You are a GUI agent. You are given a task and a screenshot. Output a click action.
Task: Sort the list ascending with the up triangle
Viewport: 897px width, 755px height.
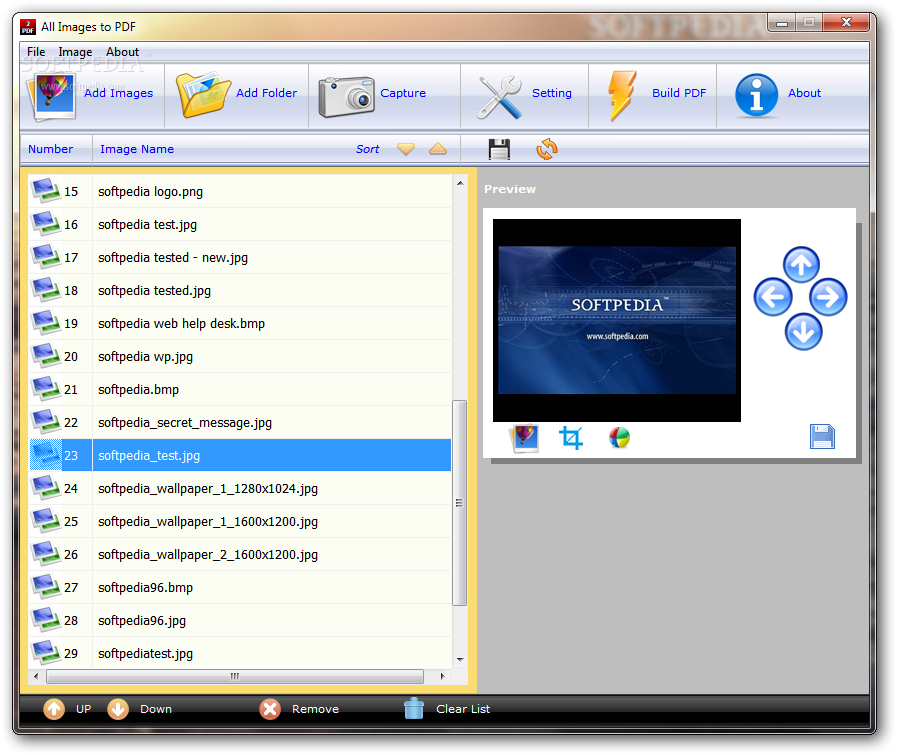[438, 149]
